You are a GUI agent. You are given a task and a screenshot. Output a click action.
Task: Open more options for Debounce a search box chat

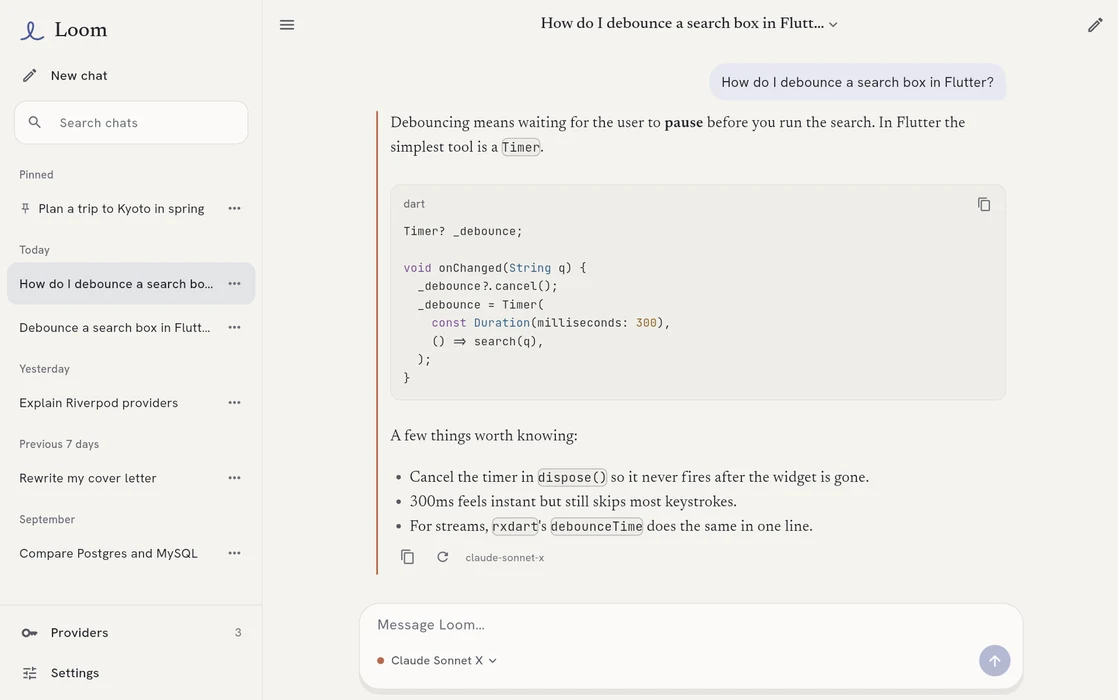(235, 327)
